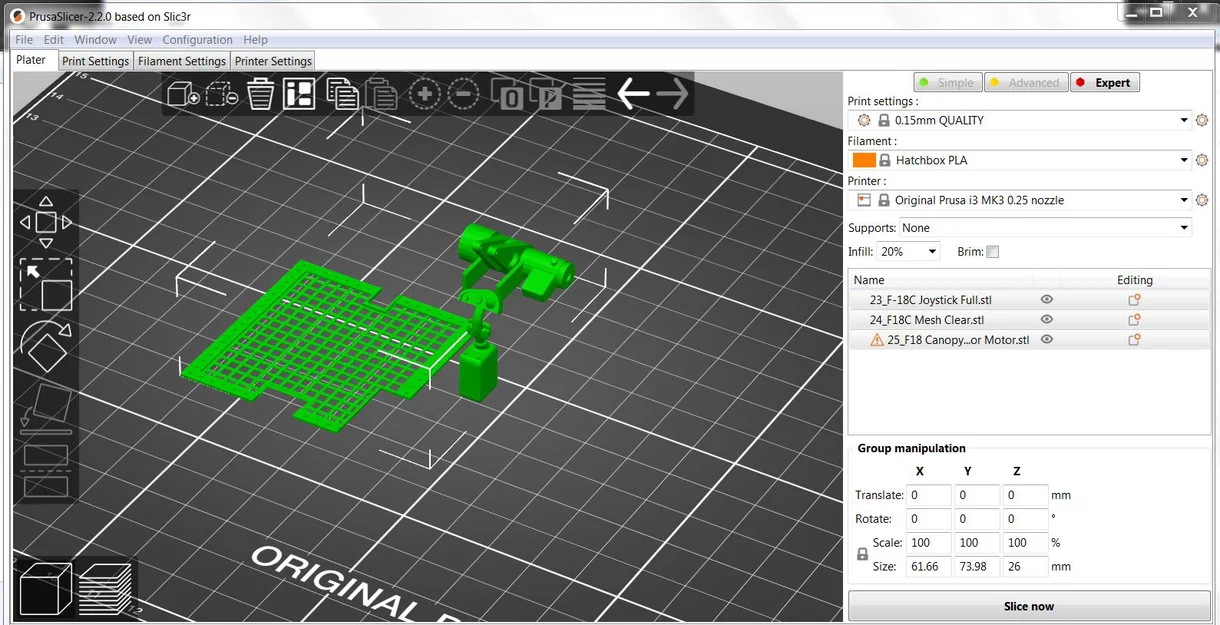
Task: Click the Remove instance minus circle icon
Action: pyautogui.click(x=463, y=95)
